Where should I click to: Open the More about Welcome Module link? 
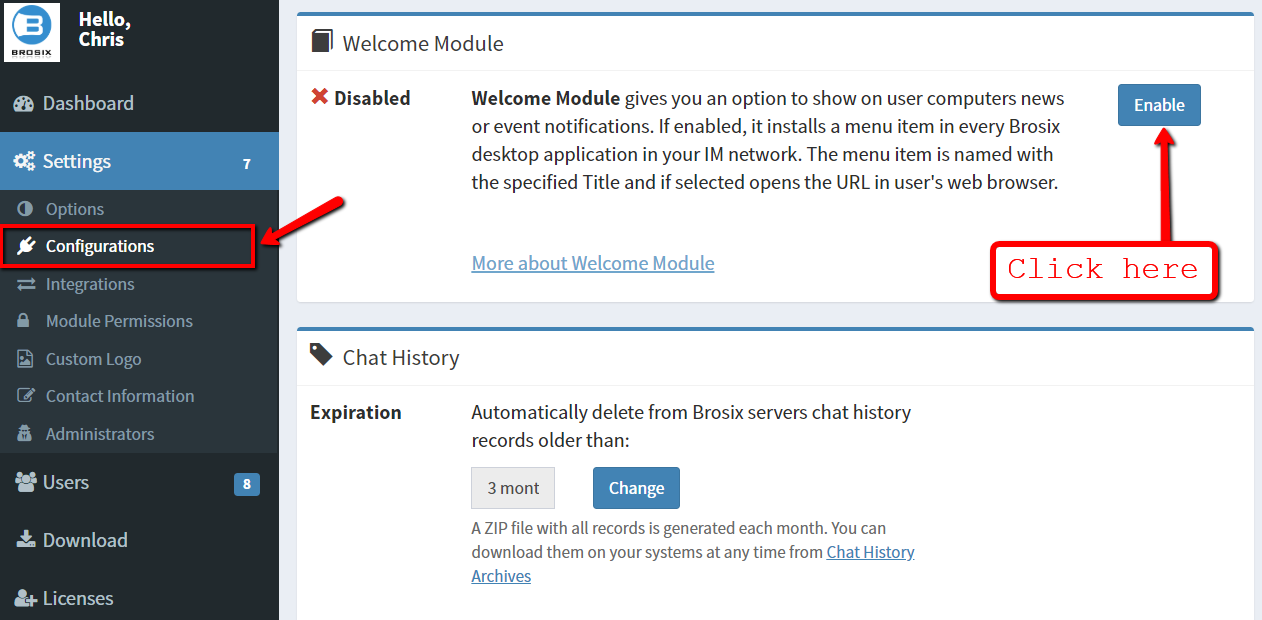[593, 263]
